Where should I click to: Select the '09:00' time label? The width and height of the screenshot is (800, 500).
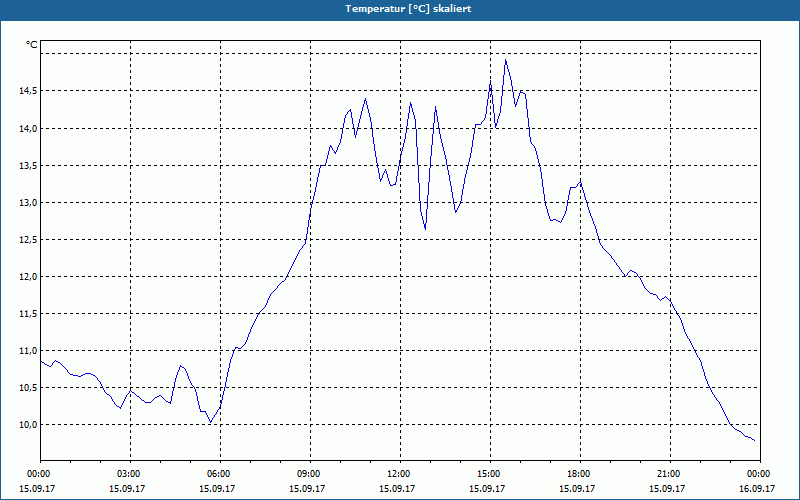(310, 474)
